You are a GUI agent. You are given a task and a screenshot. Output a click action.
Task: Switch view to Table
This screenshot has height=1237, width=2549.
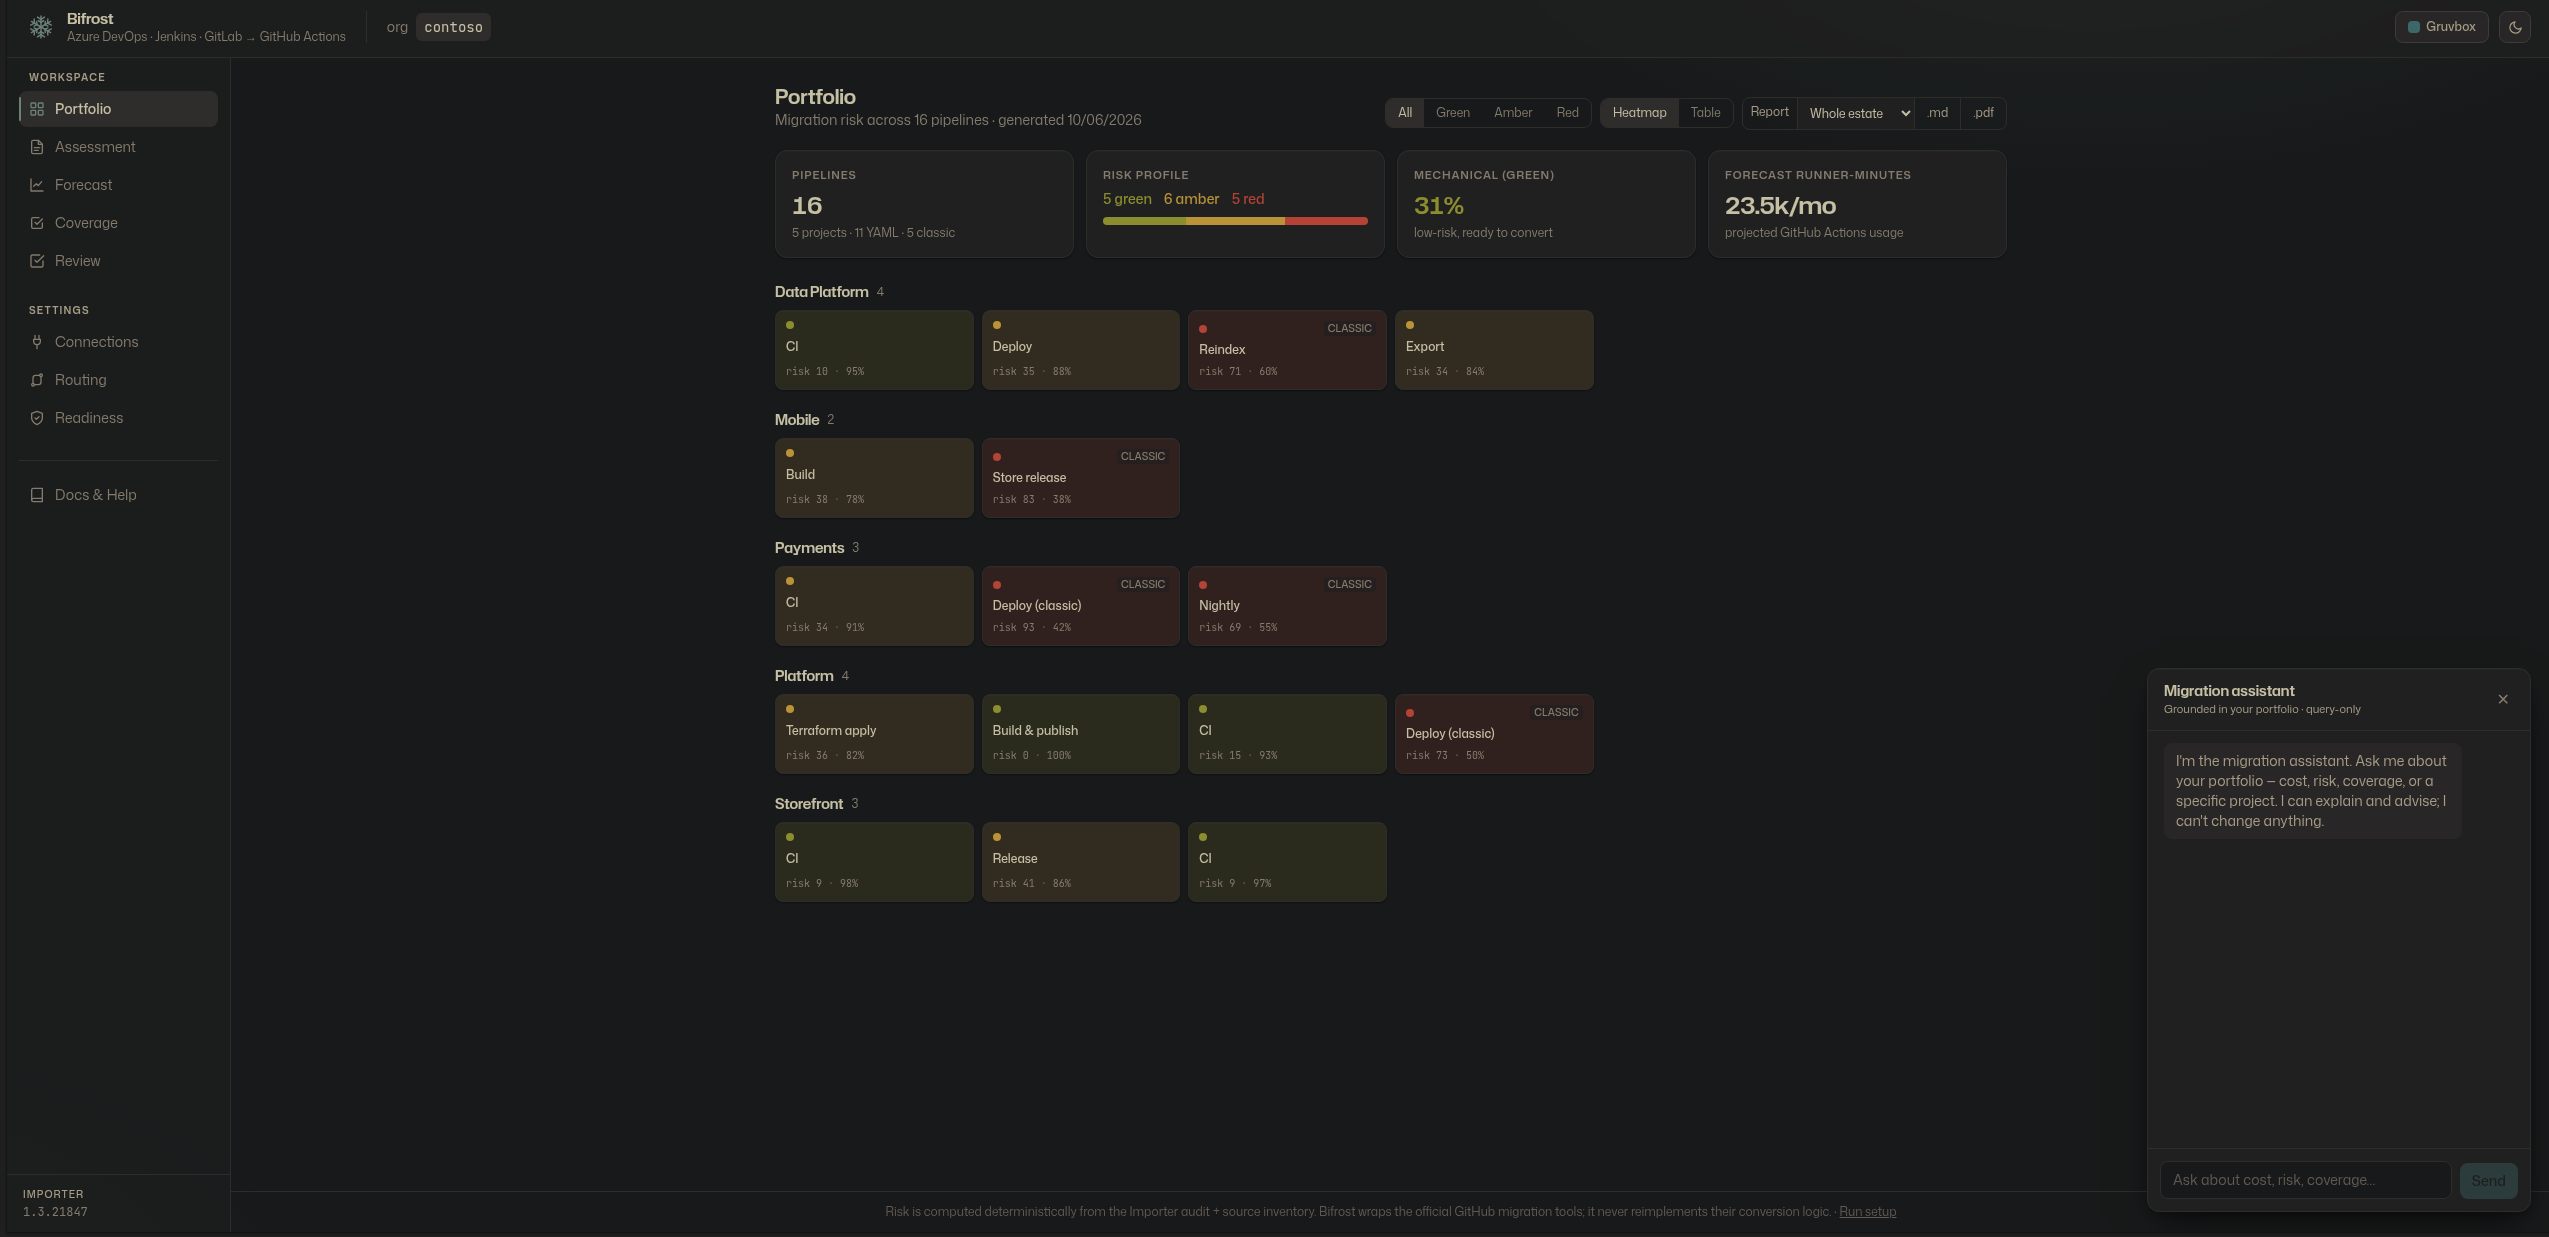pos(1705,113)
